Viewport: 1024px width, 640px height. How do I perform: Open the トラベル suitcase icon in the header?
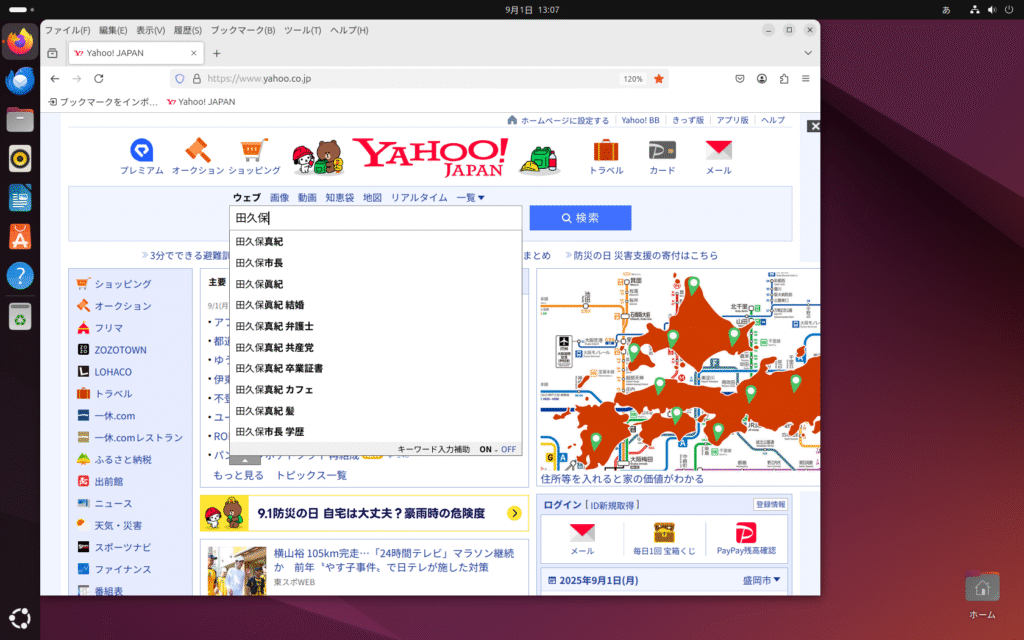pos(606,150)
